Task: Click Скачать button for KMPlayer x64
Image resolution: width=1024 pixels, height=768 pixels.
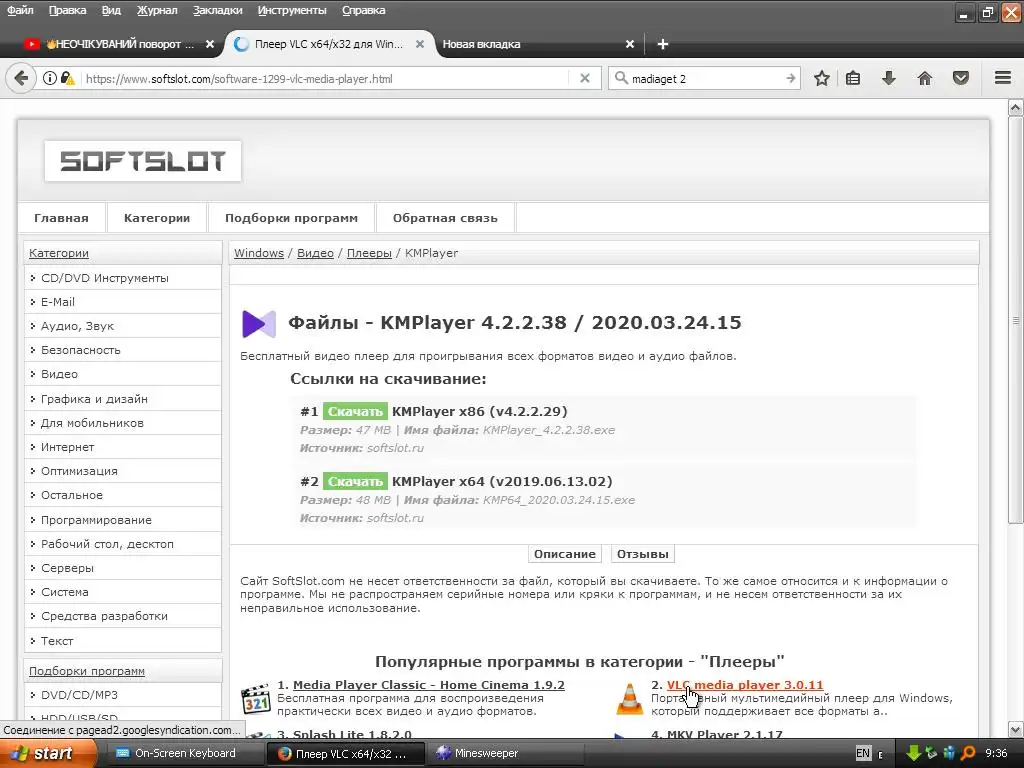Action: 355,481
